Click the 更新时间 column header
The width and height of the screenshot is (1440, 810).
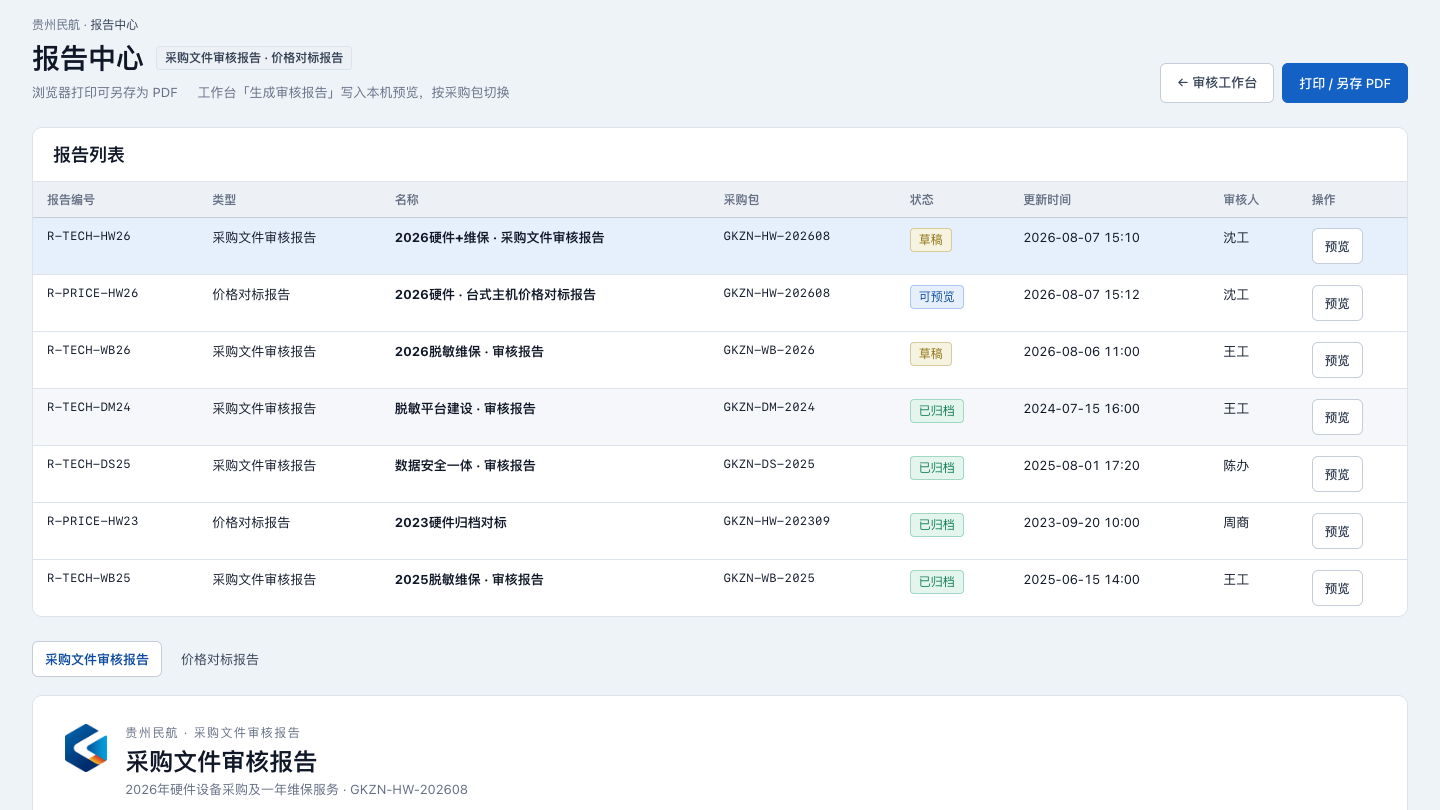click(1047, 200)
